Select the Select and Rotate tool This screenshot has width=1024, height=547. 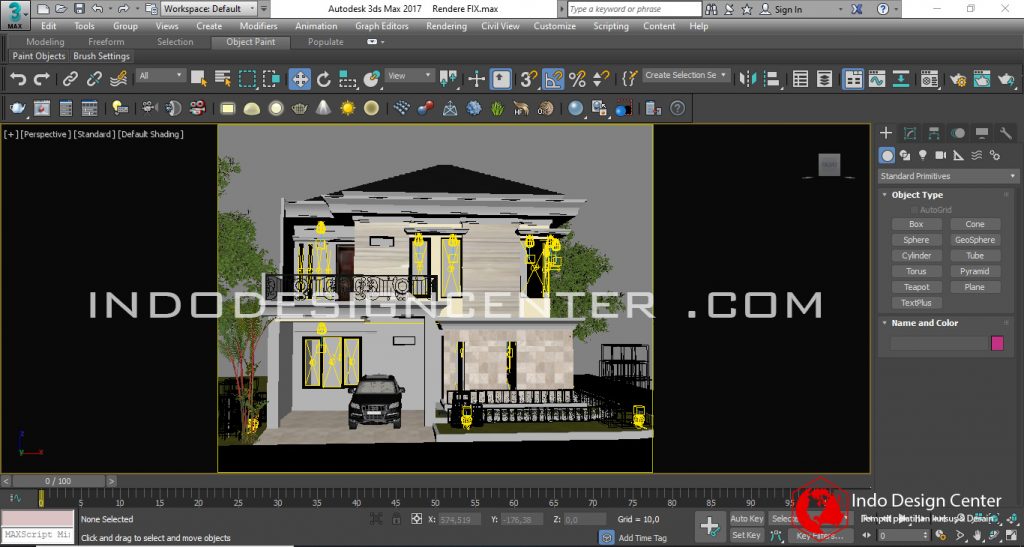click(323, 79)
